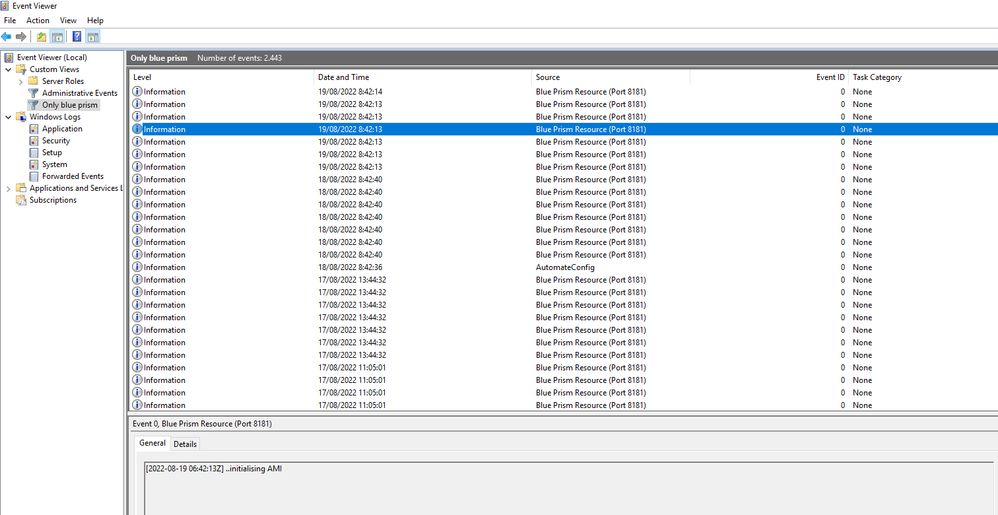
Task: Open the Help menu
Action: 95,20
